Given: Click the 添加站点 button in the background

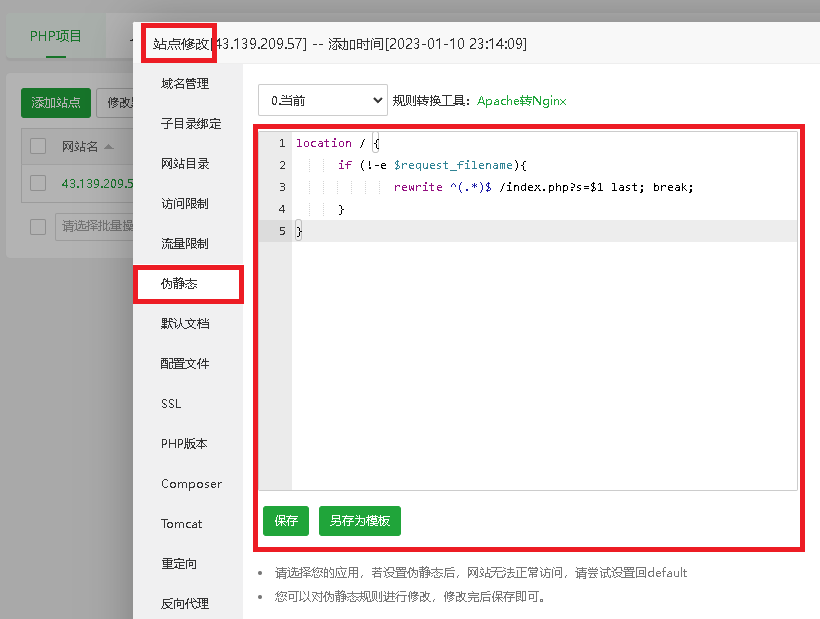Looking at the screenshot, I should [56, 102].
